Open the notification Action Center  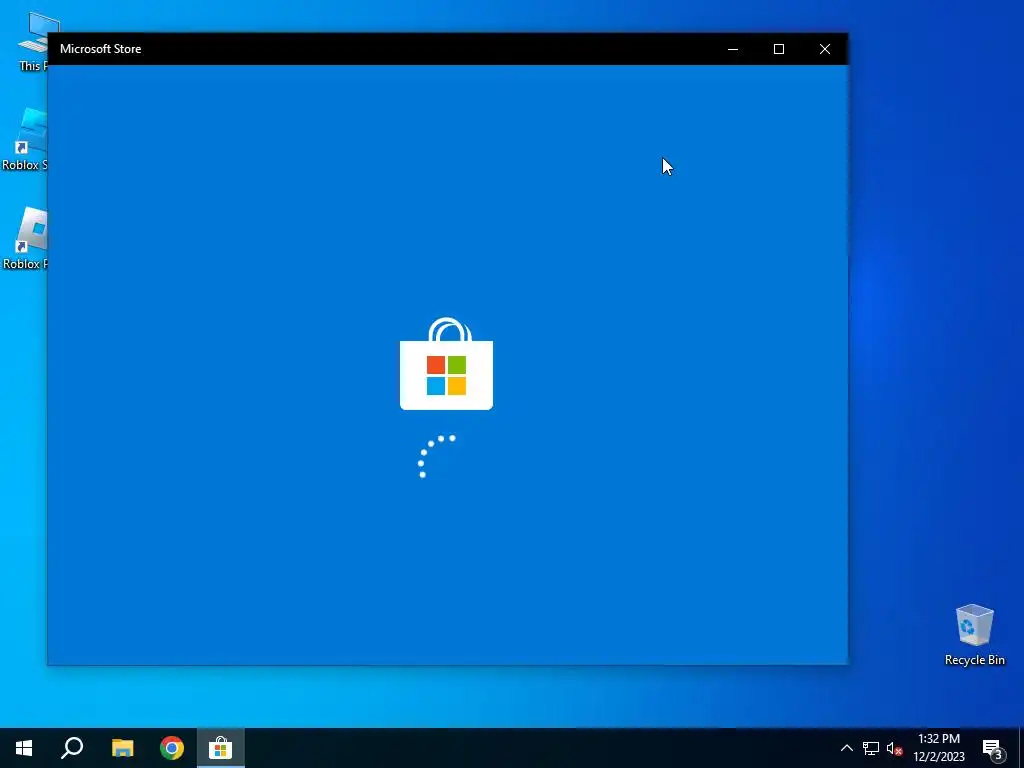[993, 748]
